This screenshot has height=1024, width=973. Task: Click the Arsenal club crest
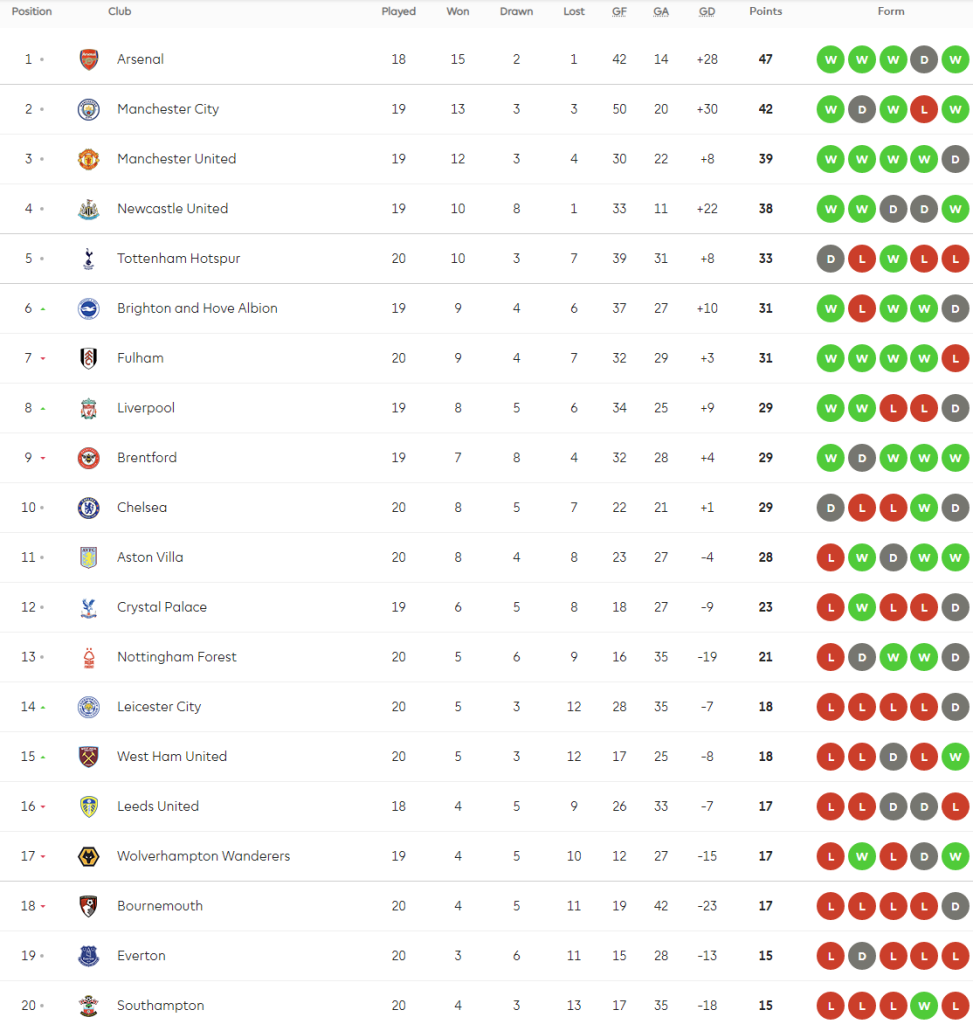pos(89,59)
